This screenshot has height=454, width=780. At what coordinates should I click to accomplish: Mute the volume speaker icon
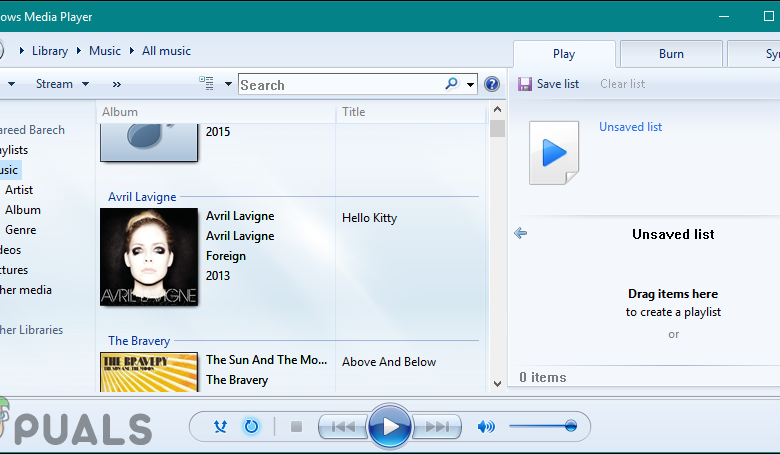tap(486, 426)
